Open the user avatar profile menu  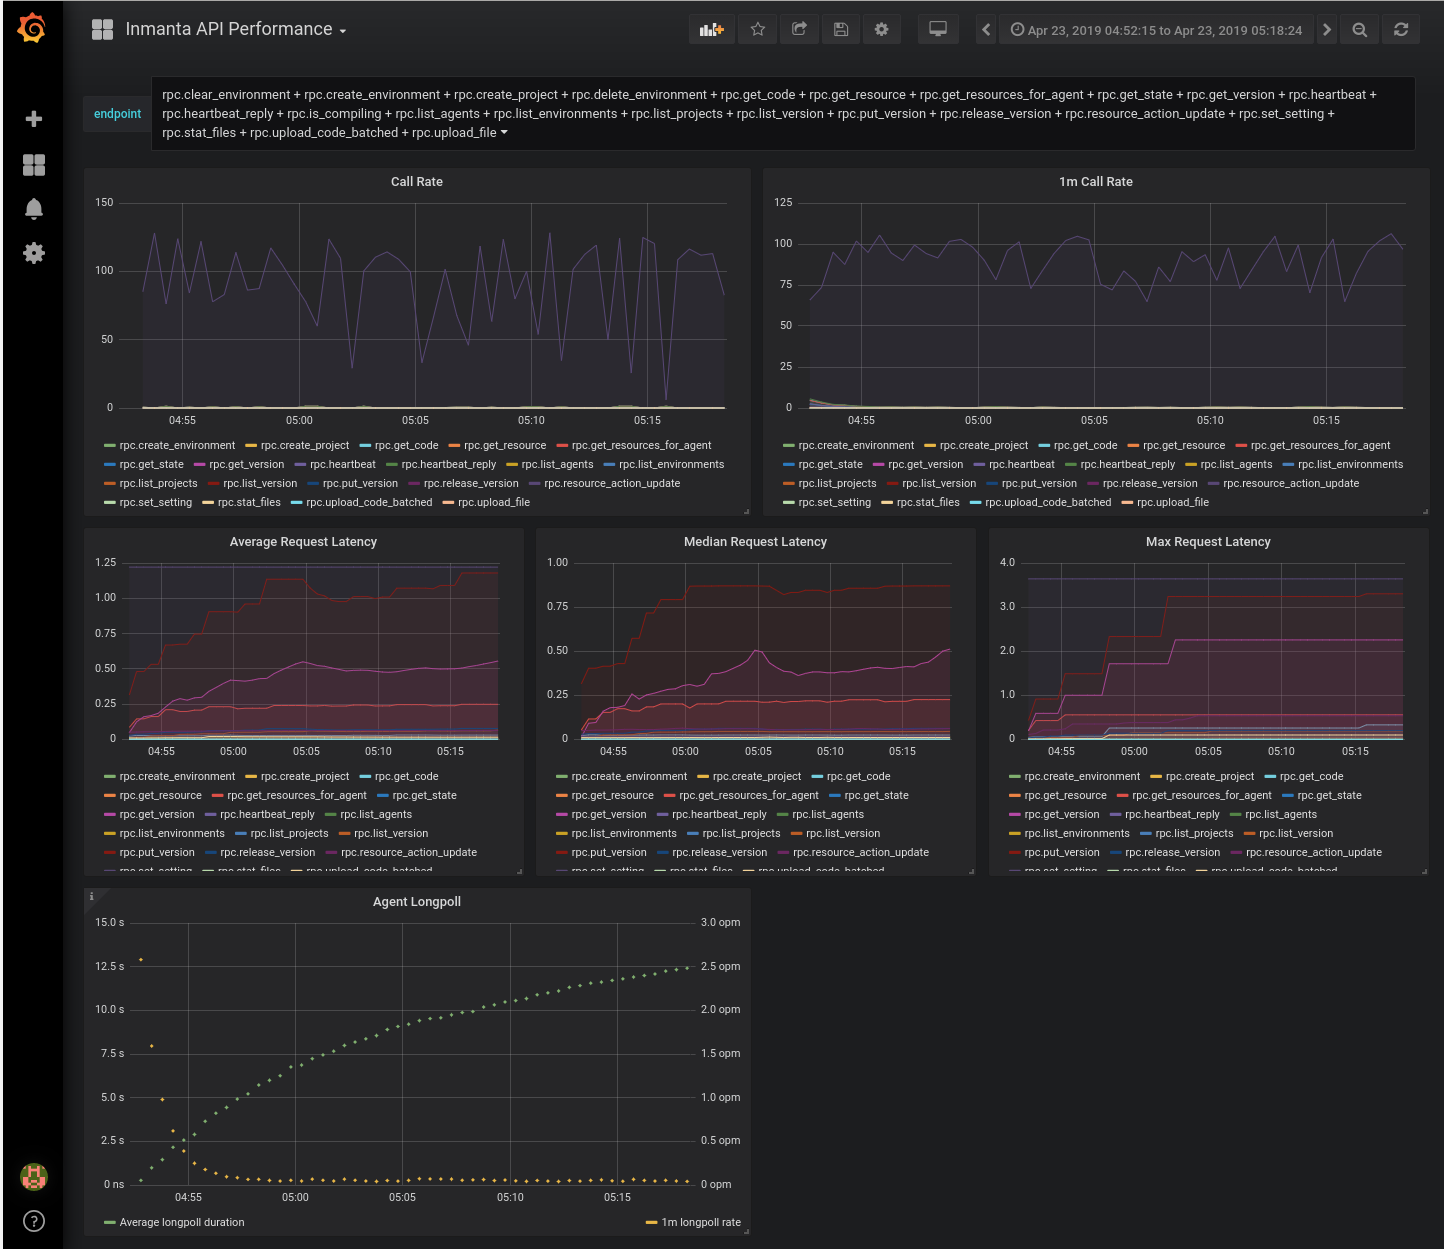[x=34, y=1177]
